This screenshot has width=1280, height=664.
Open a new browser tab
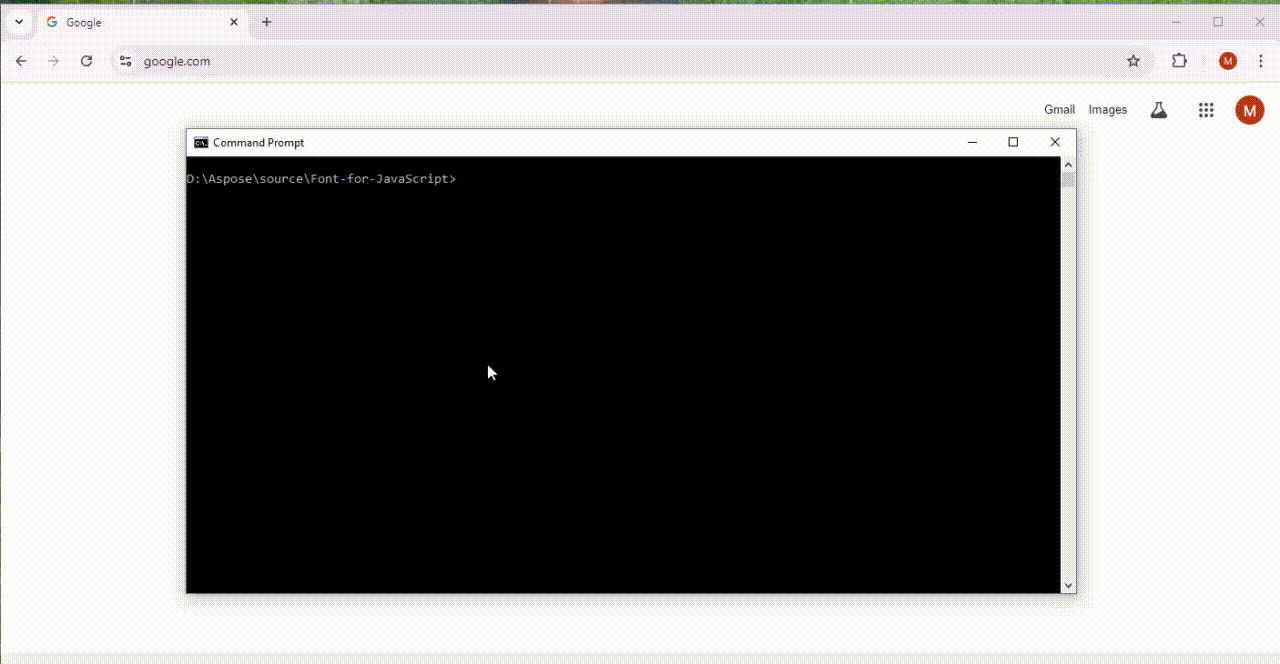coord(266,21)
